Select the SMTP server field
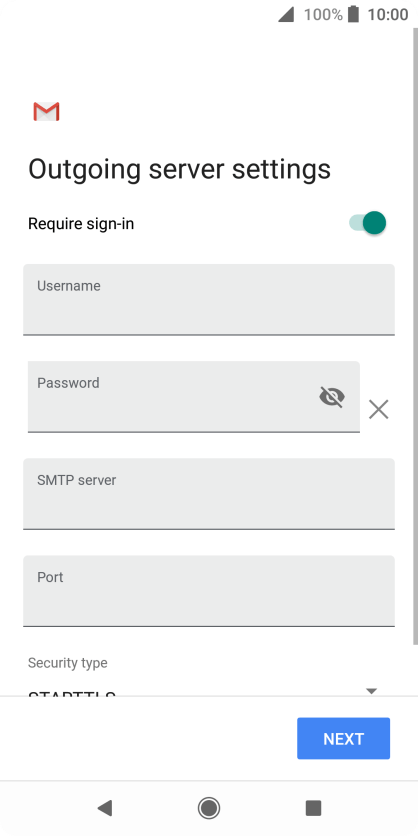The width and height of the screenshot is (418, 836). click(209, 494)
